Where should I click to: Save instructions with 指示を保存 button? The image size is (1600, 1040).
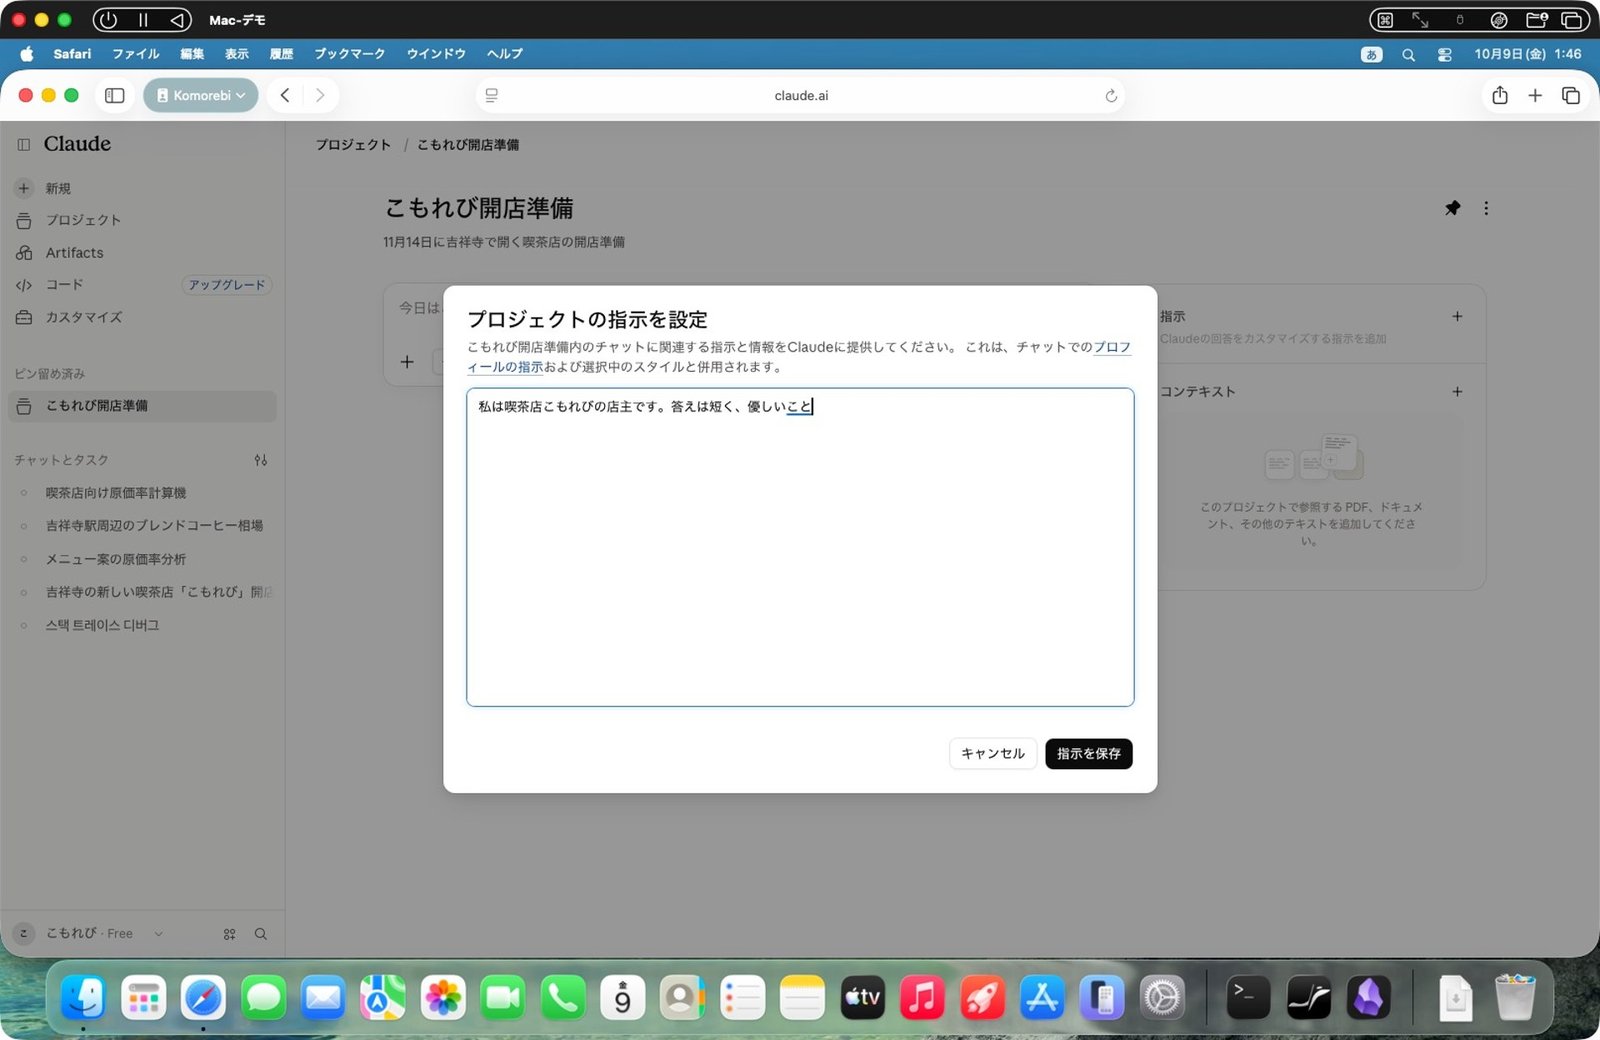point(1088,753)
